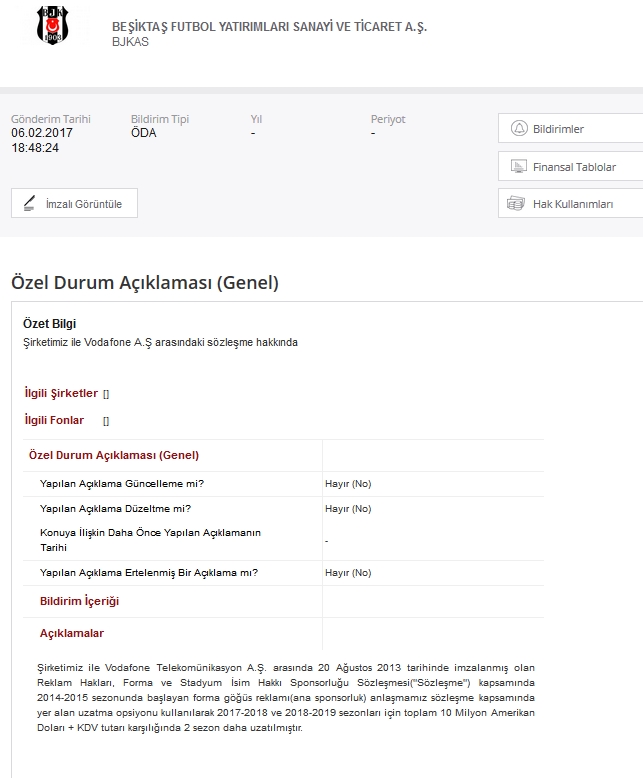
Task: Click the 06.02.2017 submission date
Action: (42, 132)
